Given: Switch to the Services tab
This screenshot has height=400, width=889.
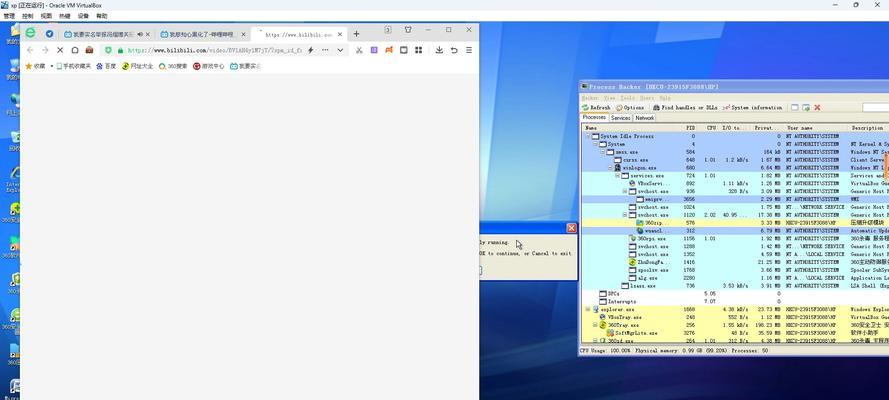Looking at the screenshot, I should pyautogui.click(x=620, y=118).
